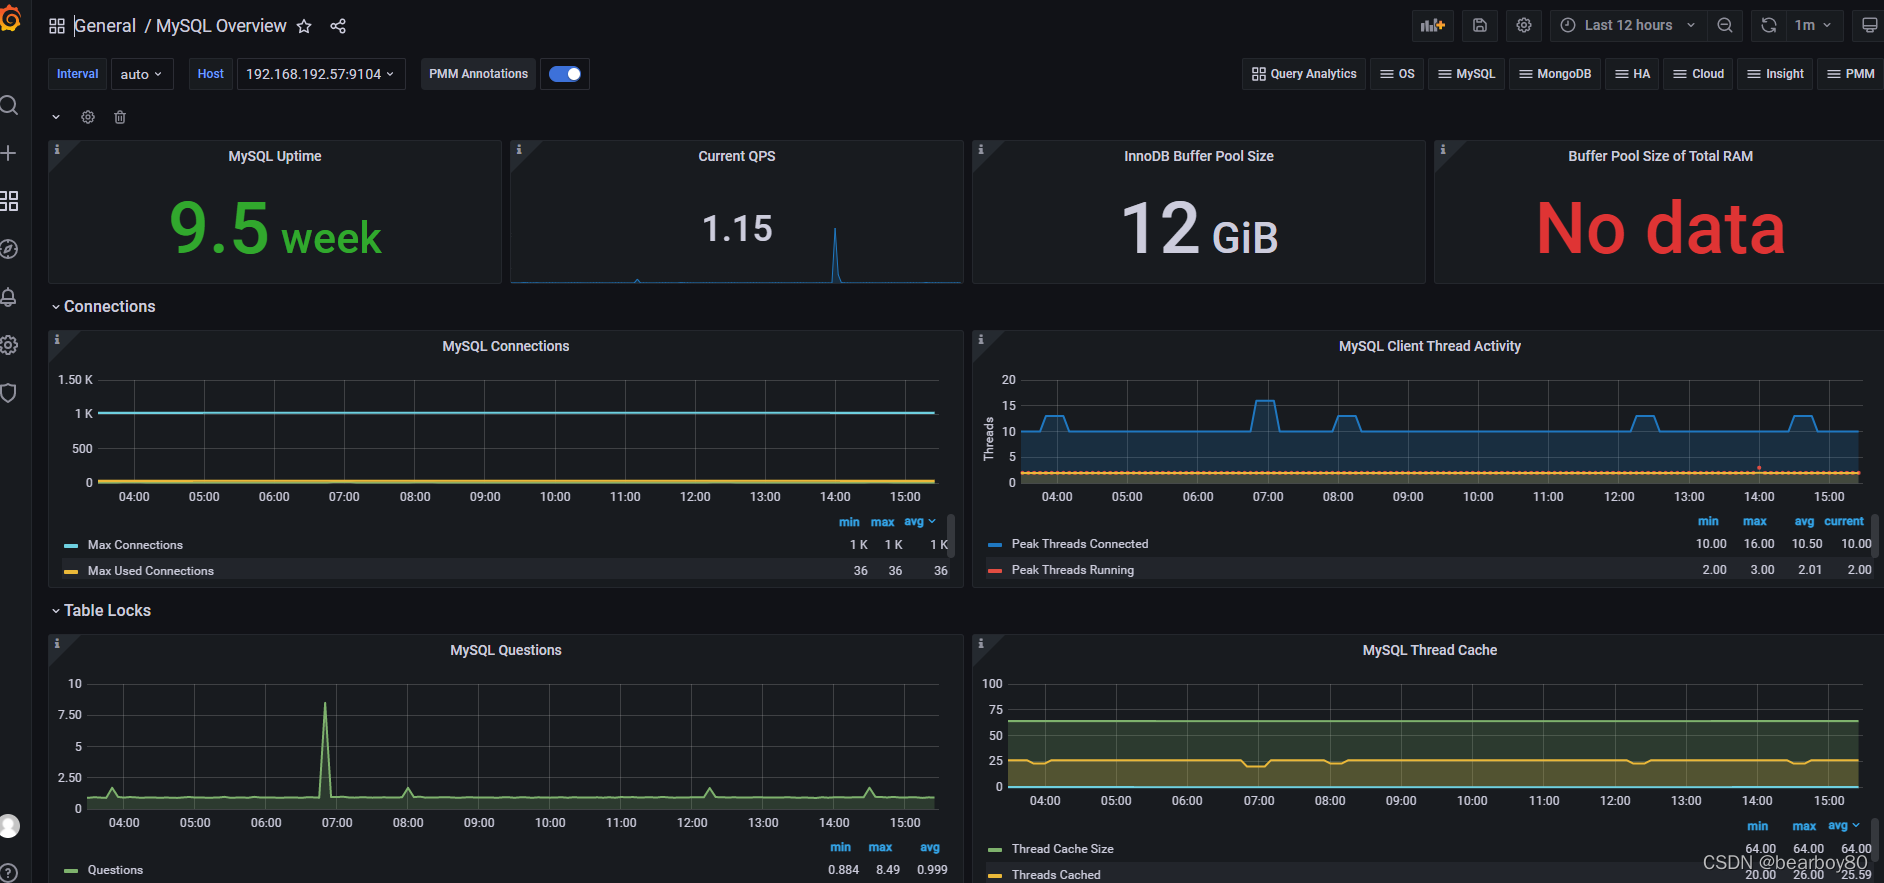1884x883 pixels.
Task: Sort Thread Cache legend by avg
Action: (x=1843, y=826)
